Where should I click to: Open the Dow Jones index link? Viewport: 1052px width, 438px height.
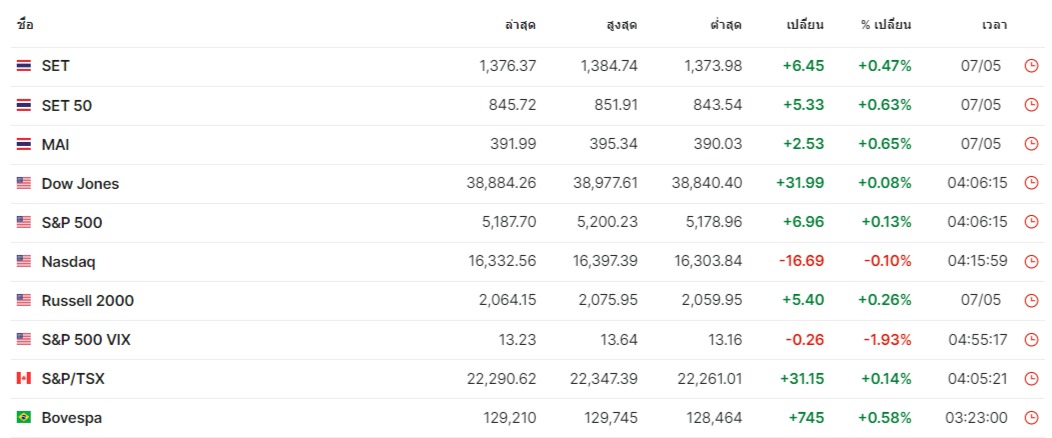tap(81, 184)
